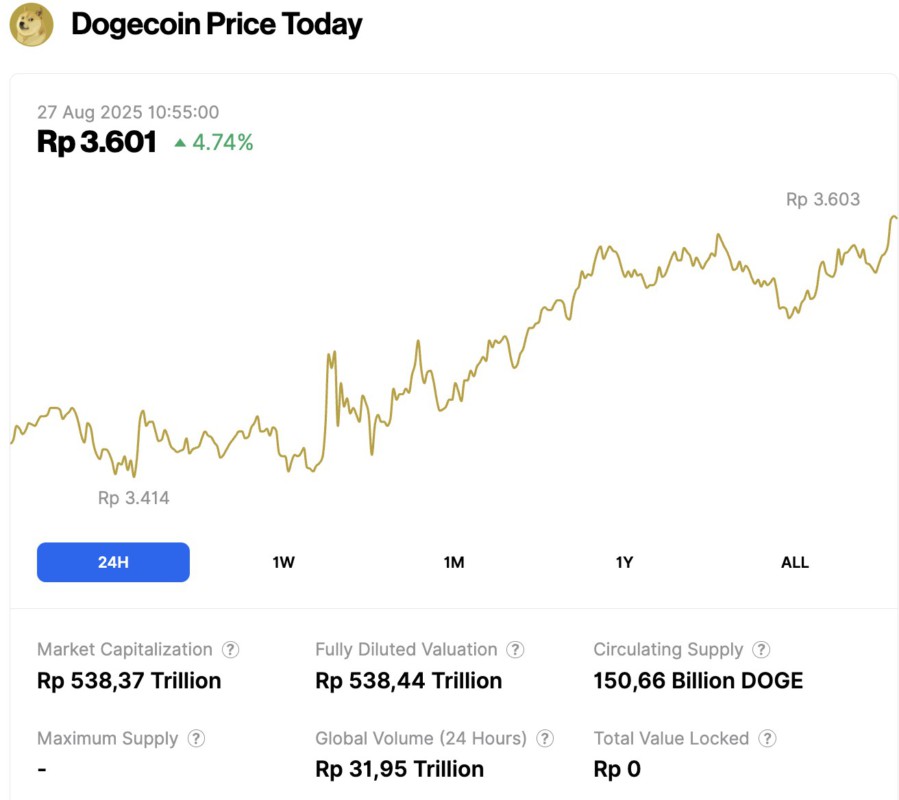Viewport: 899px width, 800px height.
Task: Click the 4.74% change indicator
Action: coord(222,142)
